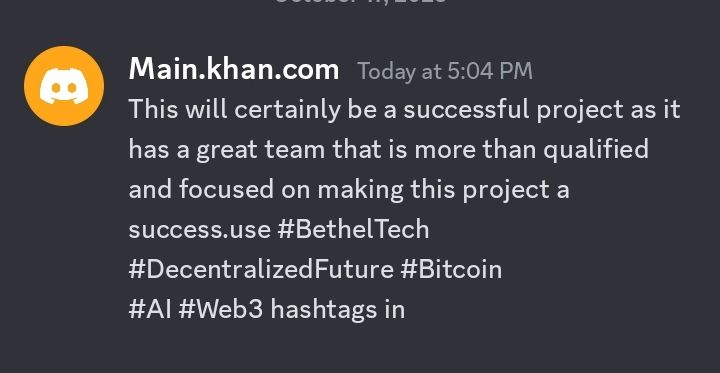Click the #AI hashtag

150,309
